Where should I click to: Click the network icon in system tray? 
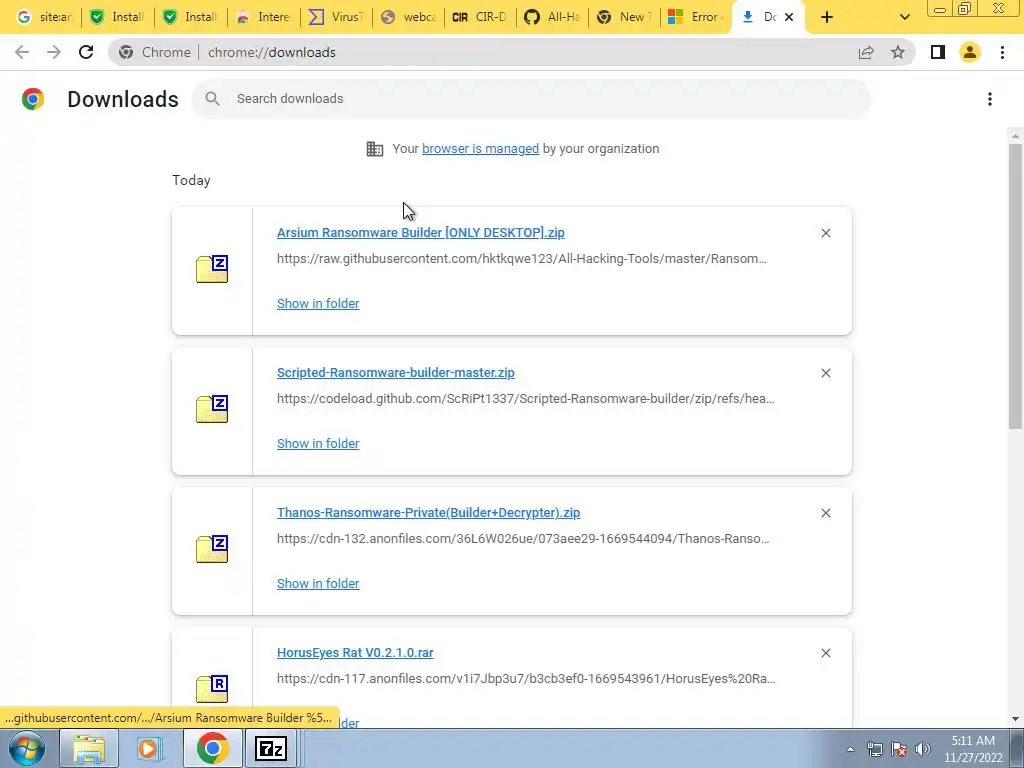point(875,749)
